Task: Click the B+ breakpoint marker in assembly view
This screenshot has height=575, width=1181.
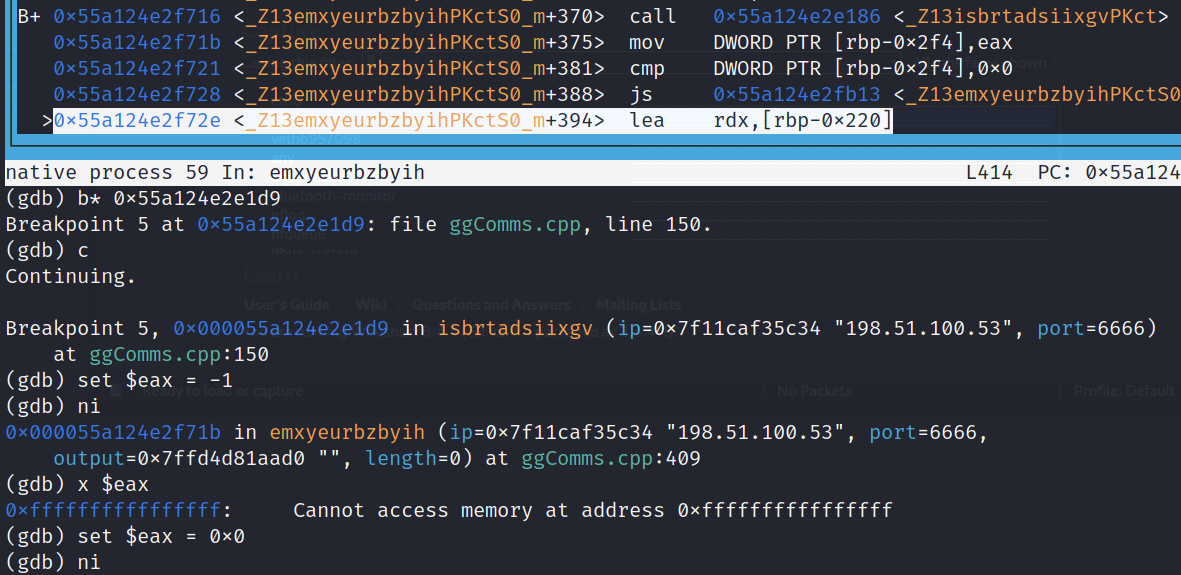Action: coord(29,17)
